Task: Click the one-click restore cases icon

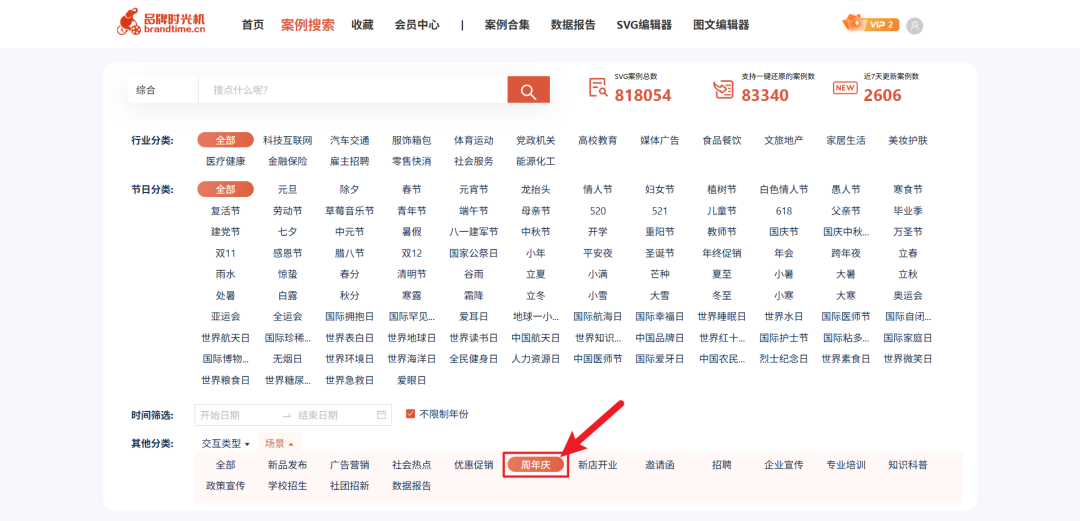Action: pos(723,89)
